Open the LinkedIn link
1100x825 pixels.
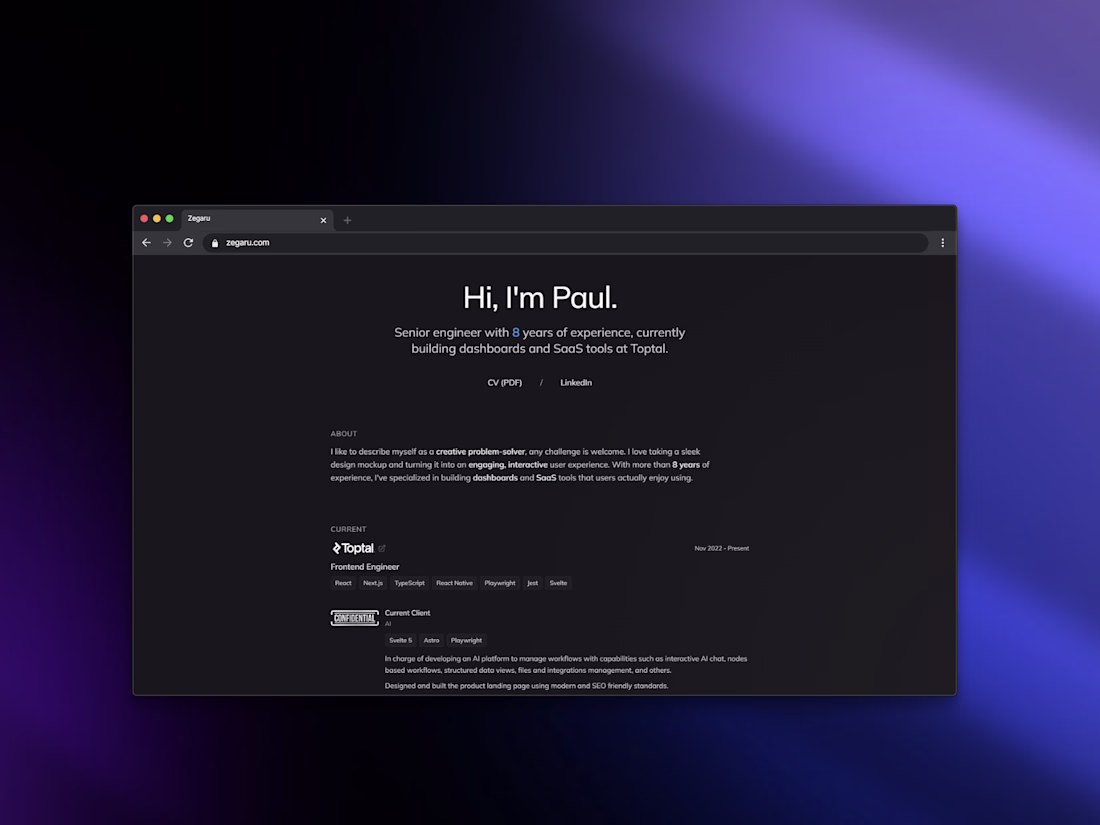coord(576,382)
